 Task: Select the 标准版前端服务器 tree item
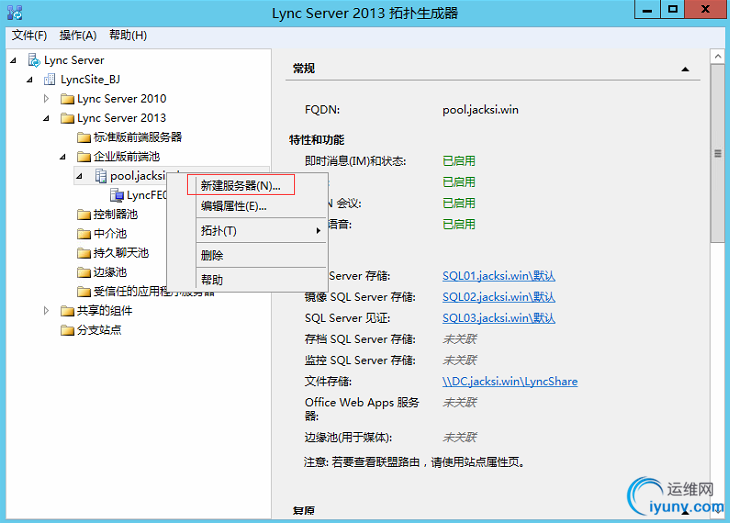(x=137, y=137)
